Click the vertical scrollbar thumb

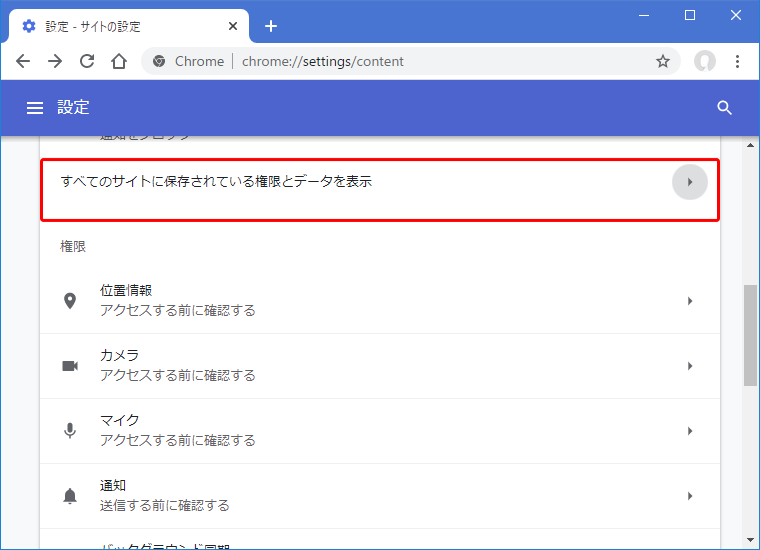pyautogui.click(x=750, y=335)
